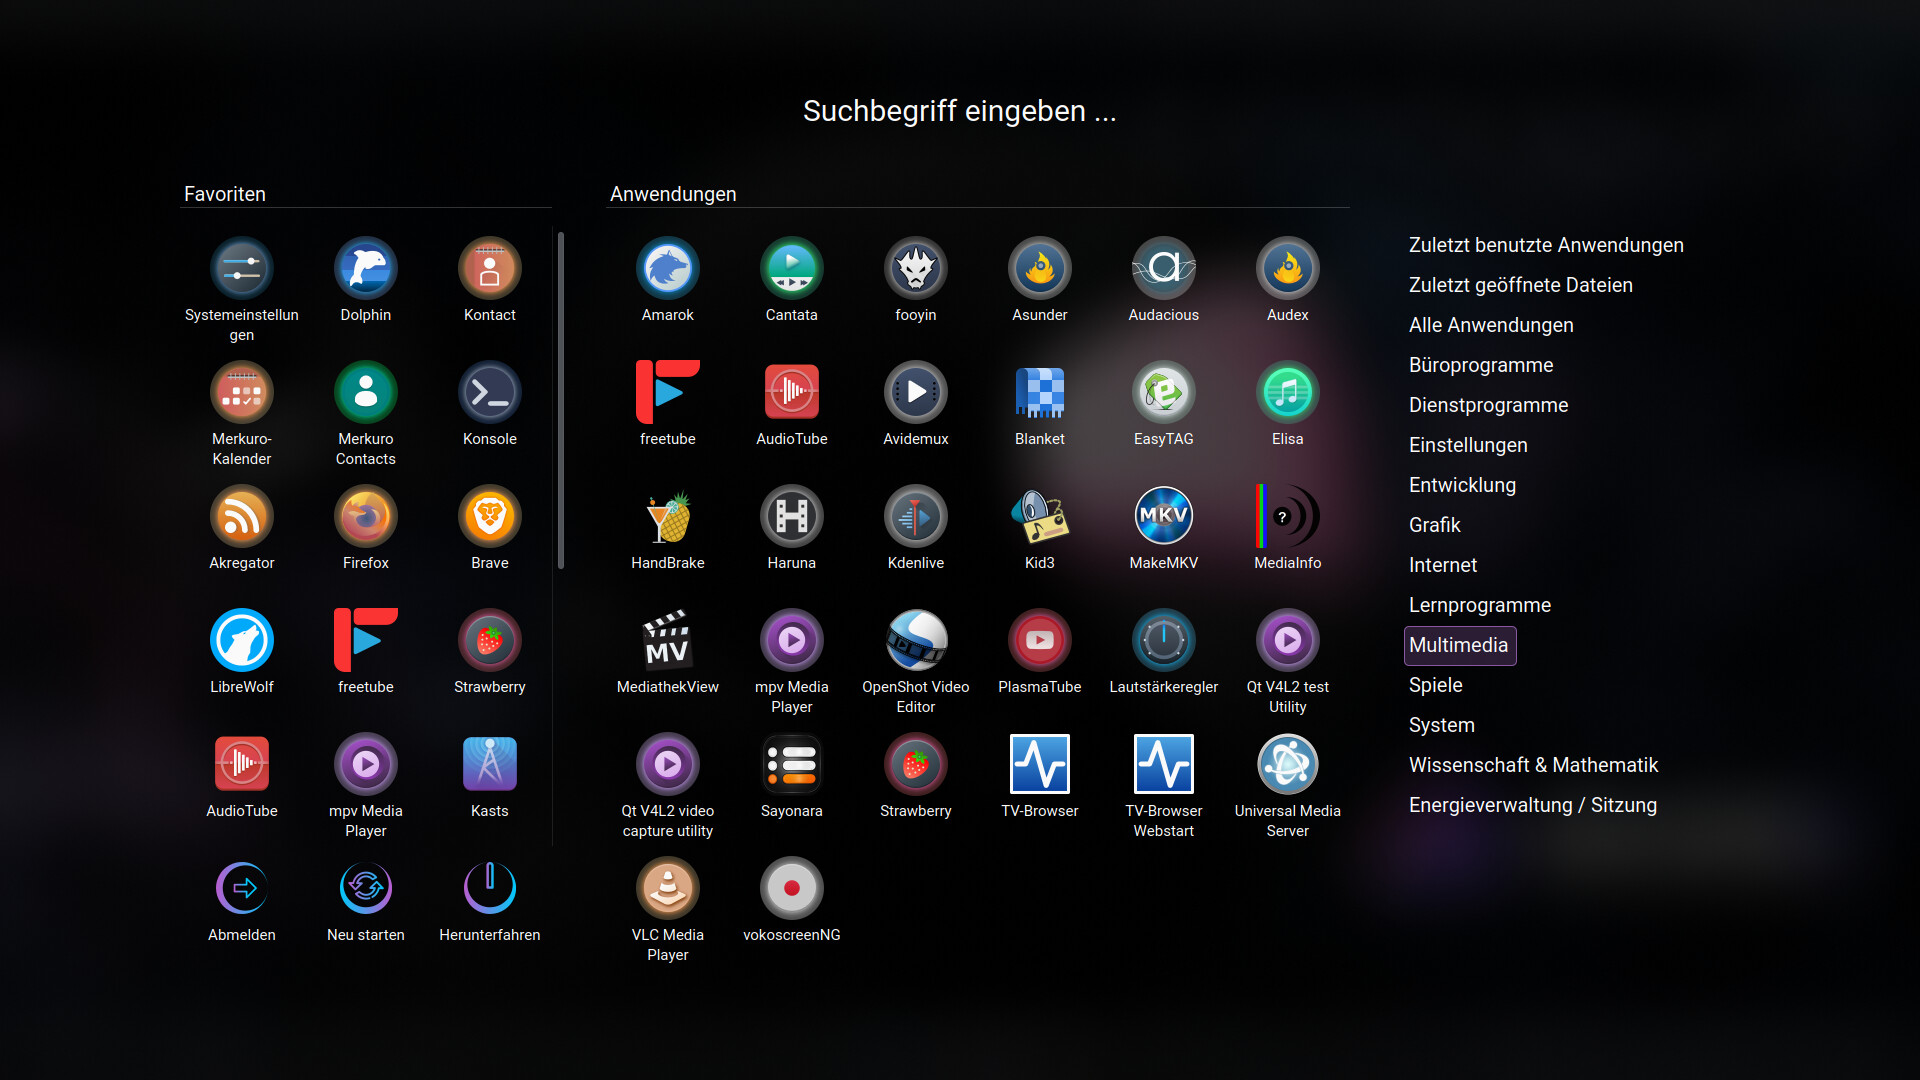Click Neu starten to reboot
This screenshot has height=1080, width=1920.
[x=366, y=901]
